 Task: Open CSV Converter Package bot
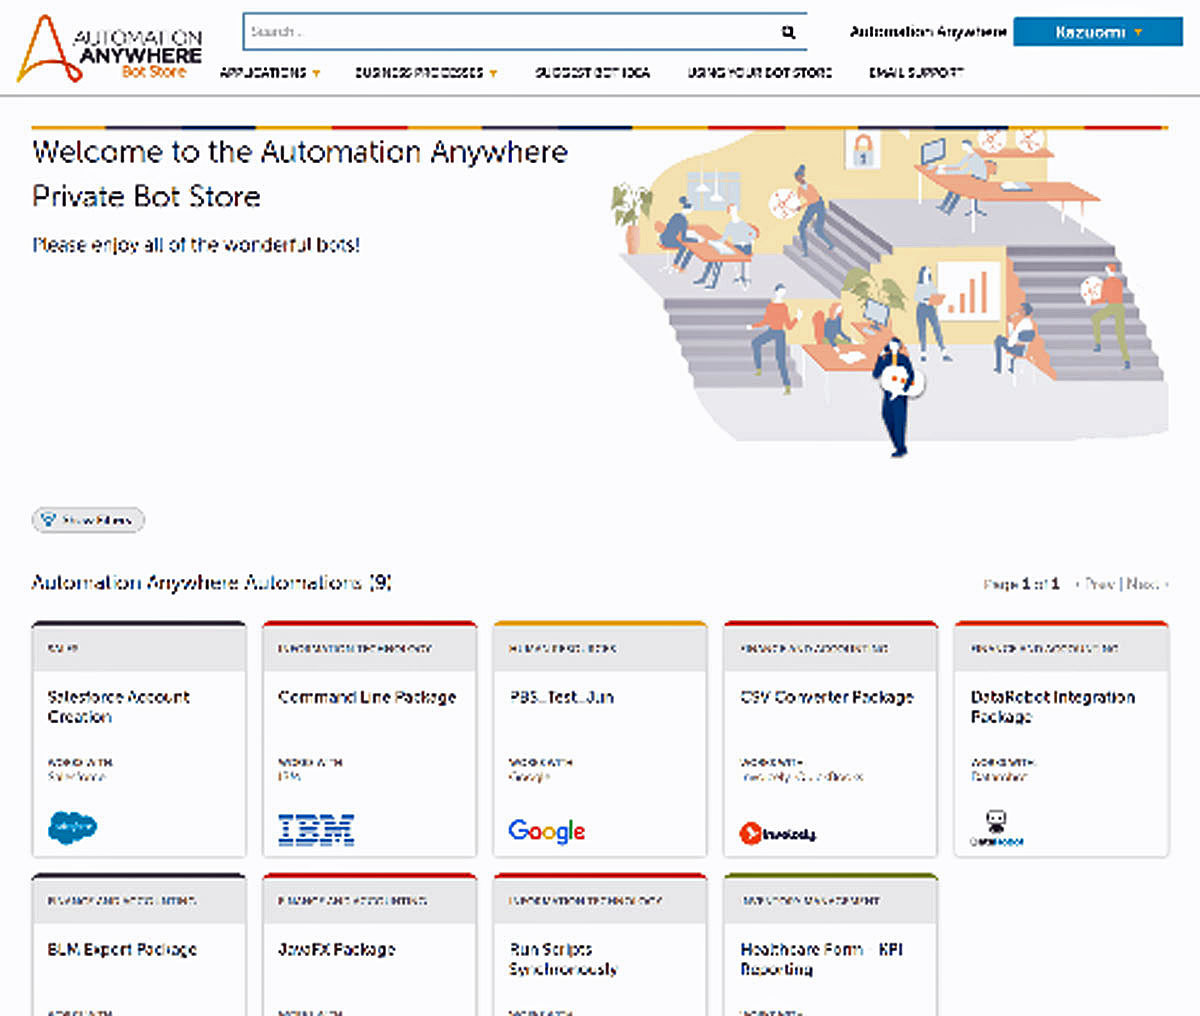pos(826,697)
